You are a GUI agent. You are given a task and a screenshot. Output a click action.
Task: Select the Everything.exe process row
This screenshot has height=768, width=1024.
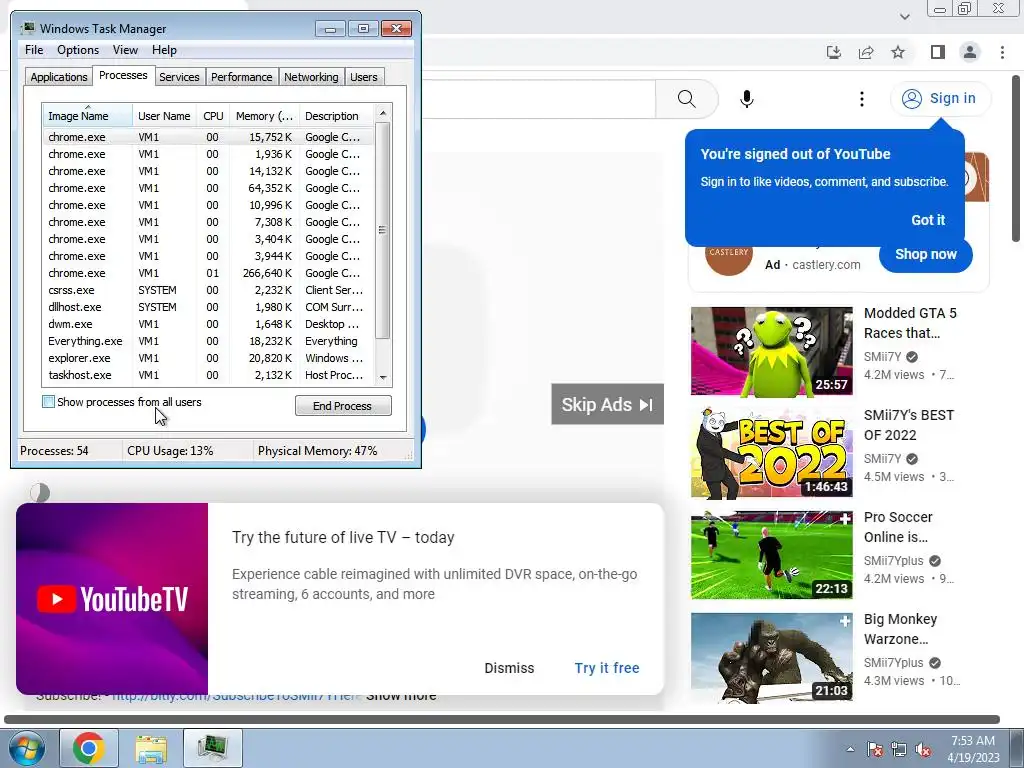209,341
